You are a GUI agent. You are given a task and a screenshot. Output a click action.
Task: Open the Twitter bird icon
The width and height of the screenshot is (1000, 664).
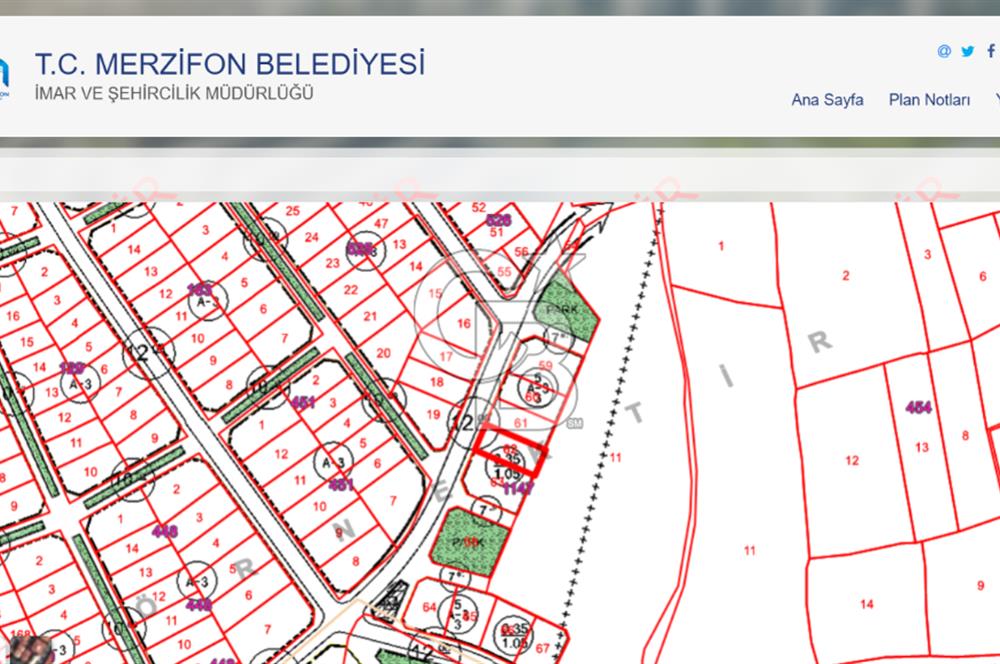point(967,51)
